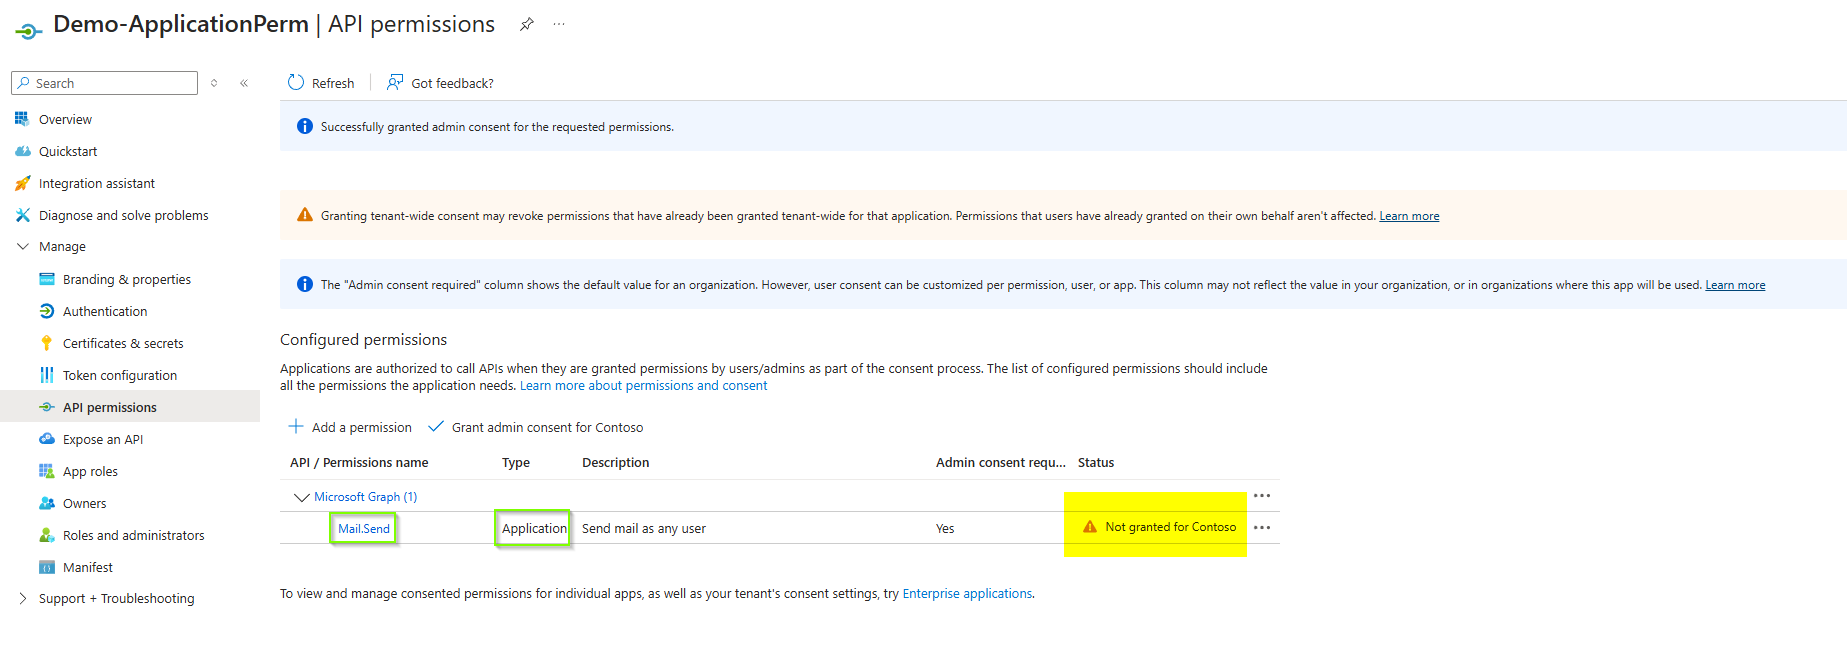
Task: Collapse the sidebar with the double chevron
Action: [244, 83]
